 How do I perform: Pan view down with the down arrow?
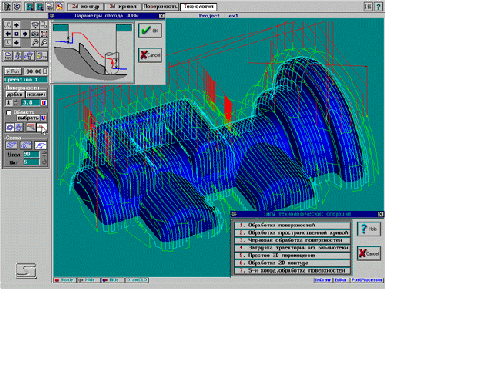click(16, 42)
